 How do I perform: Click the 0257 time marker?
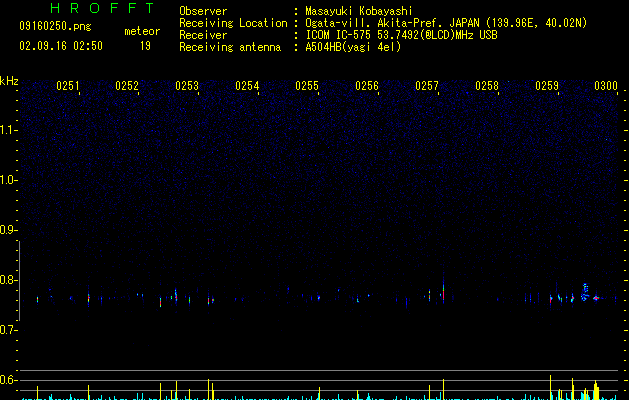coord(427,86)
